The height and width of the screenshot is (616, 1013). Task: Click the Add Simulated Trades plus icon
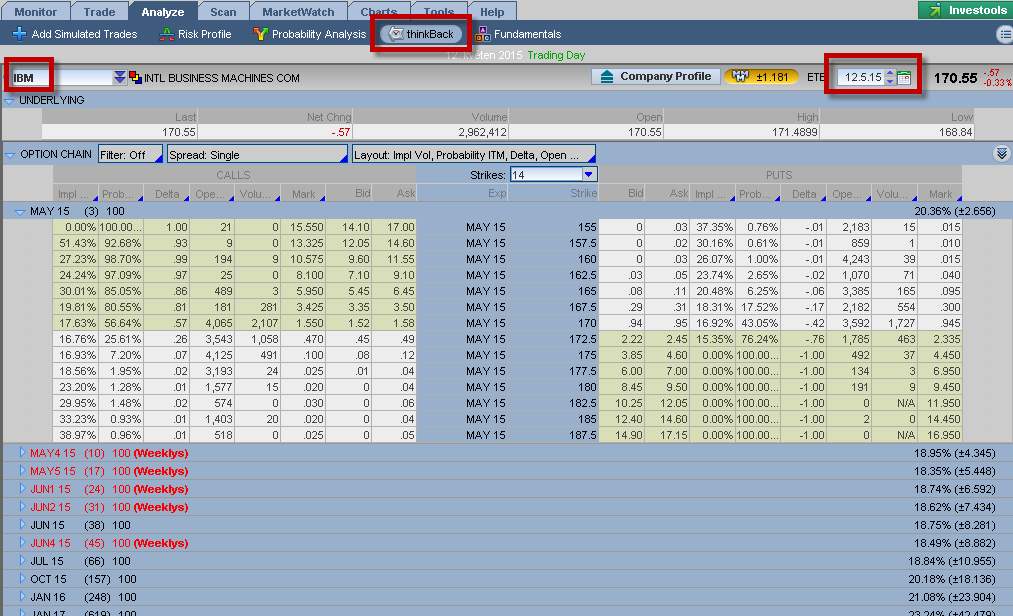coord(19,34)
